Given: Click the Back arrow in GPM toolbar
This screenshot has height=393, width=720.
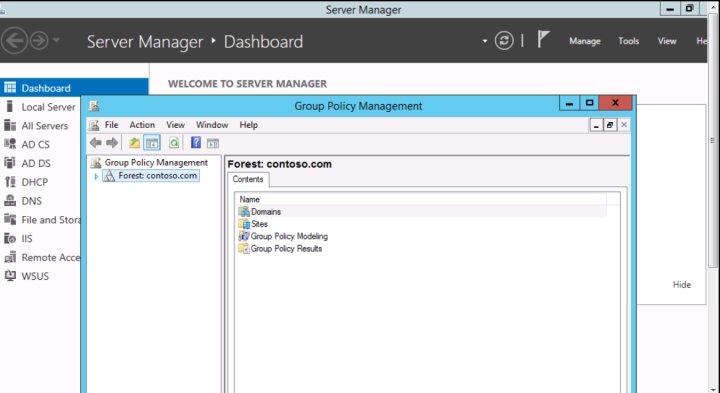Looking at the screenshot, I should coord(96,143).
